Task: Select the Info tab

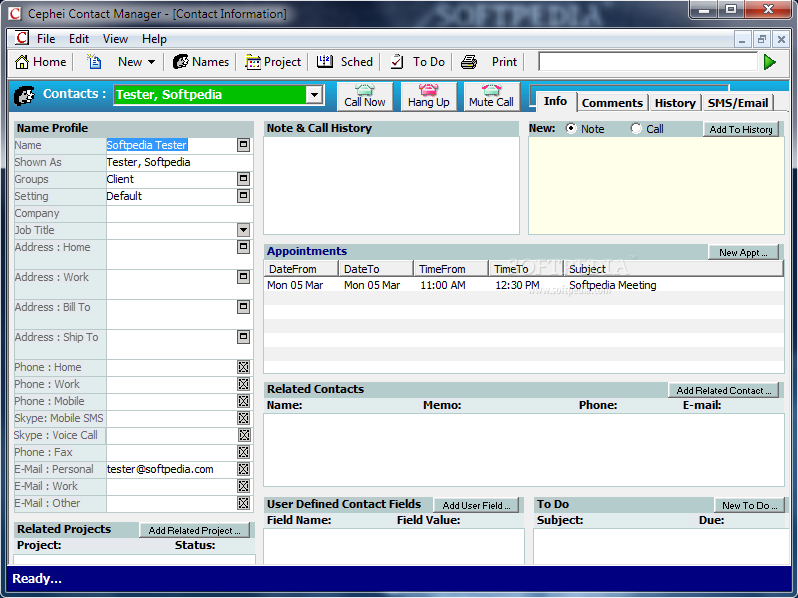Action: (x=555, y=101)
